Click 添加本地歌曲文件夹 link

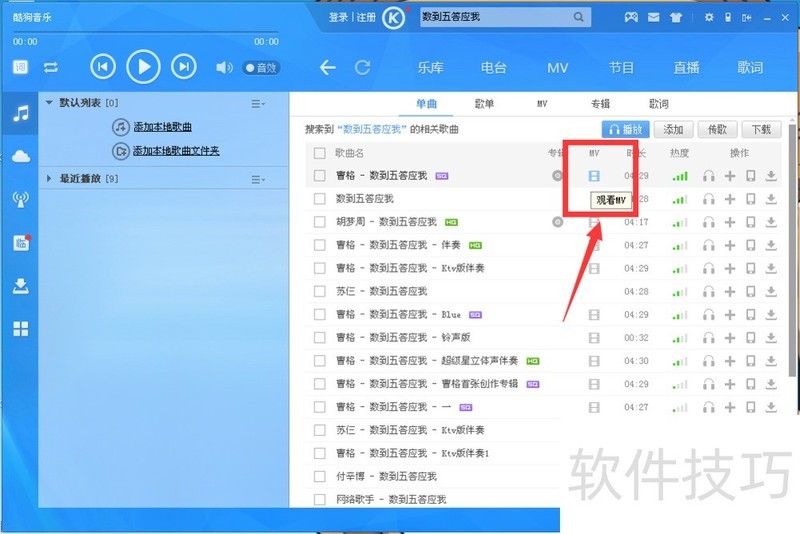[x=176, y=151]
